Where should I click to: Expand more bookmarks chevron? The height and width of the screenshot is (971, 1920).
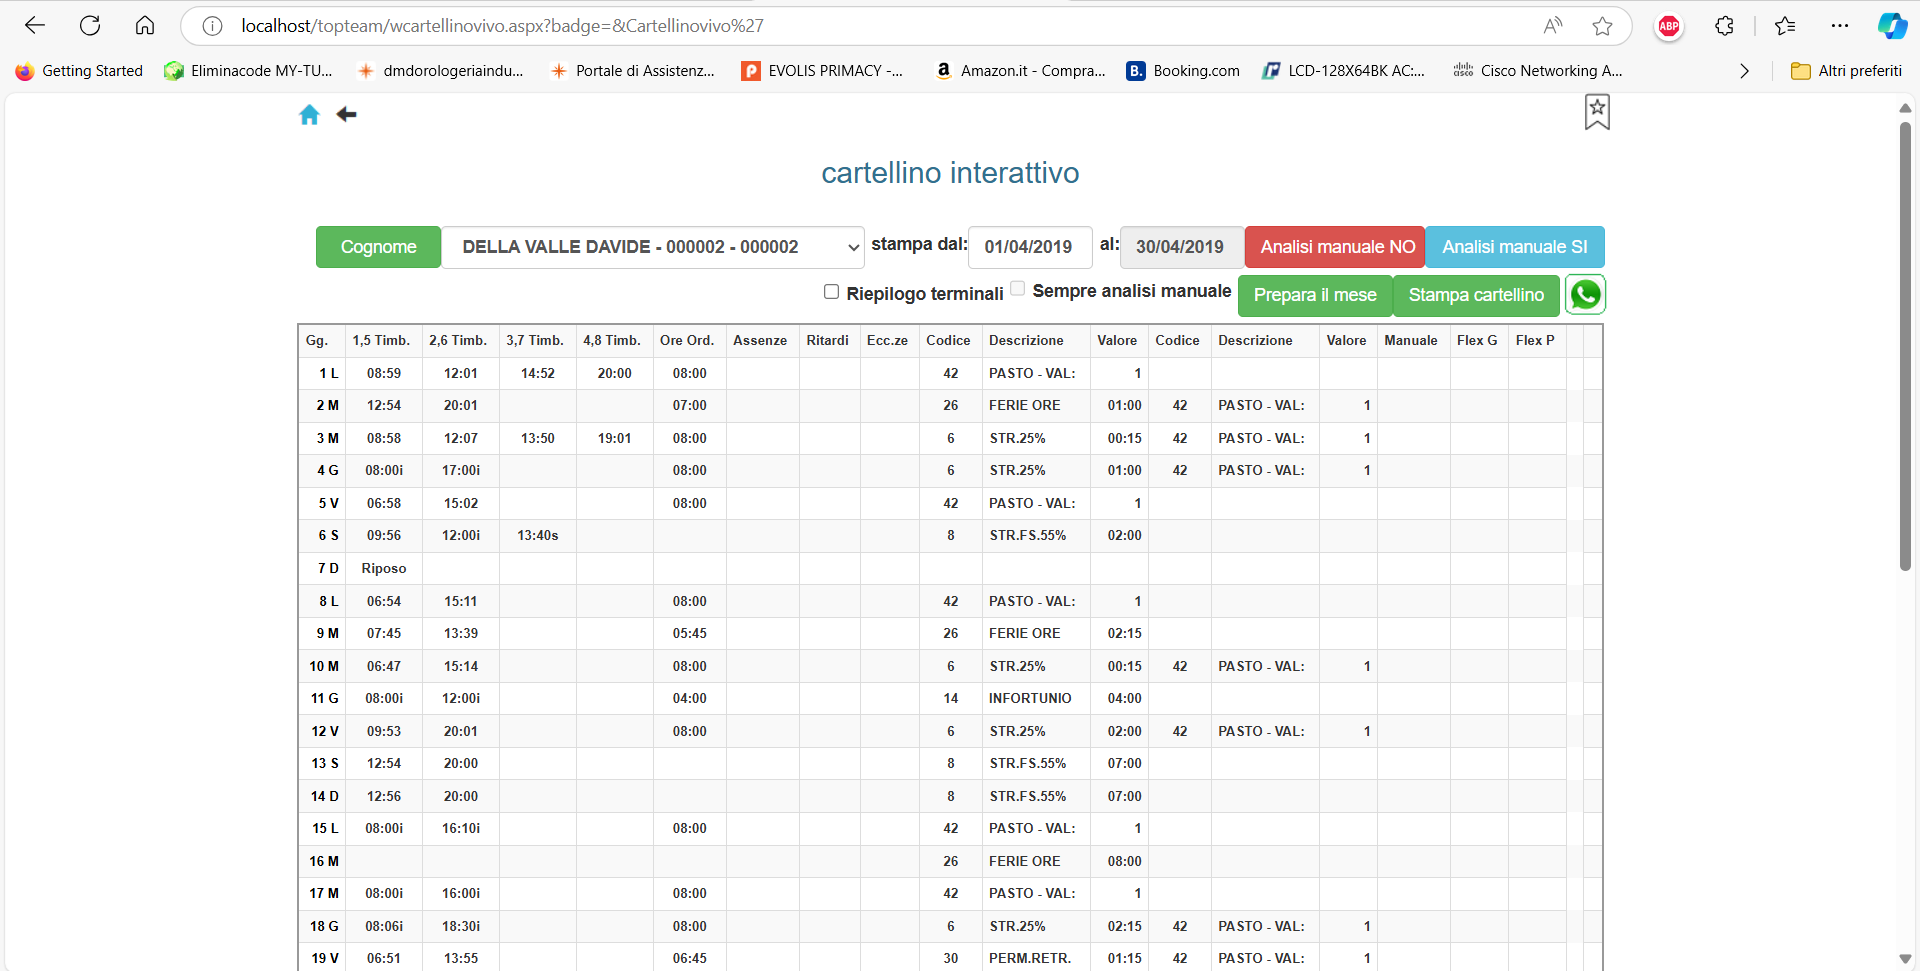tap(1745, 71)
